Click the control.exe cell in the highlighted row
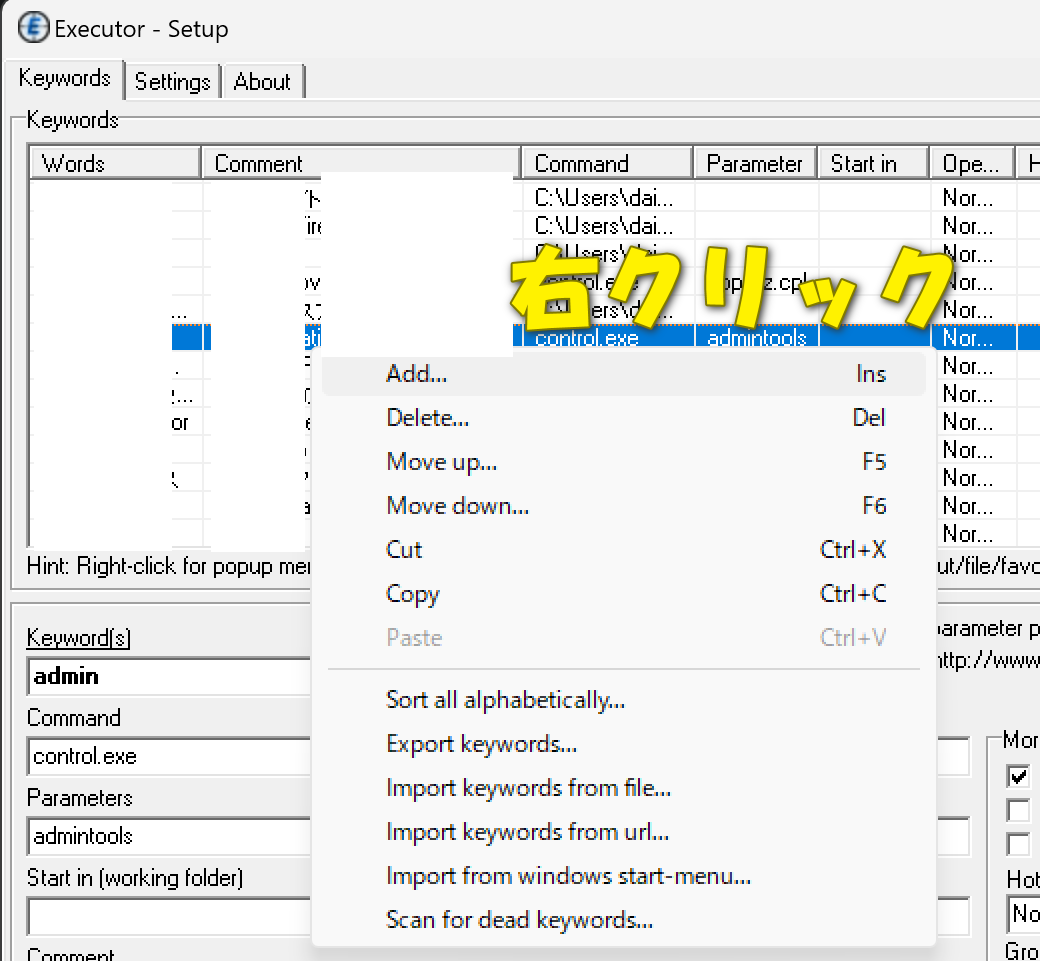The height and width of the screenshot is (961, 1040). tap(608, 338)
